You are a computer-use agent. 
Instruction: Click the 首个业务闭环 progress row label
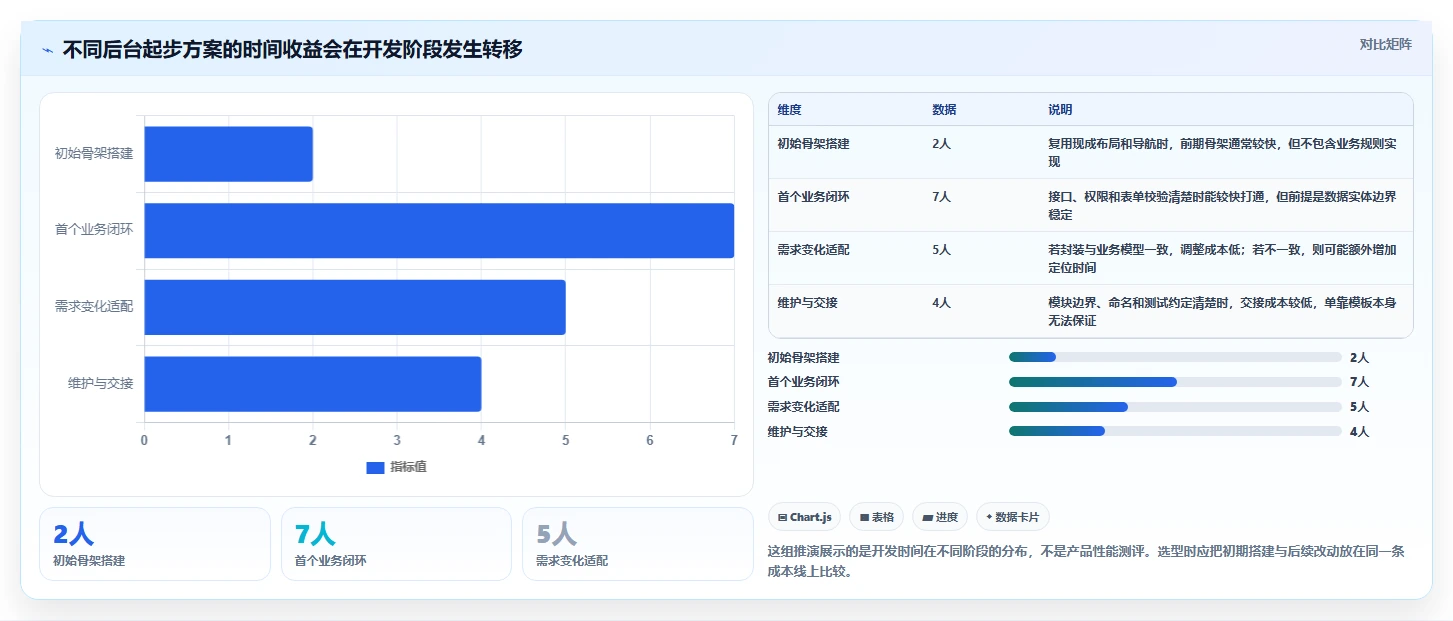point(804,382)
